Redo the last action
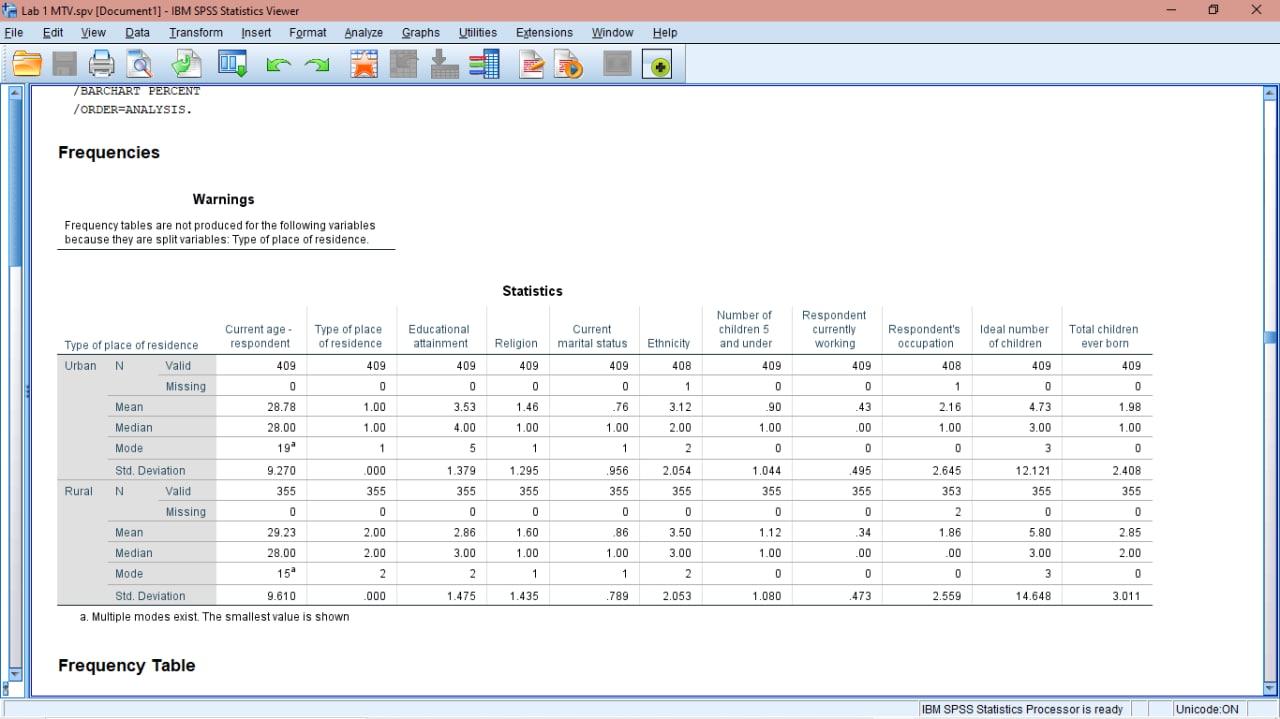This screenshot has height=719, width=1280. pyautogui.click(x=318, y=65)
